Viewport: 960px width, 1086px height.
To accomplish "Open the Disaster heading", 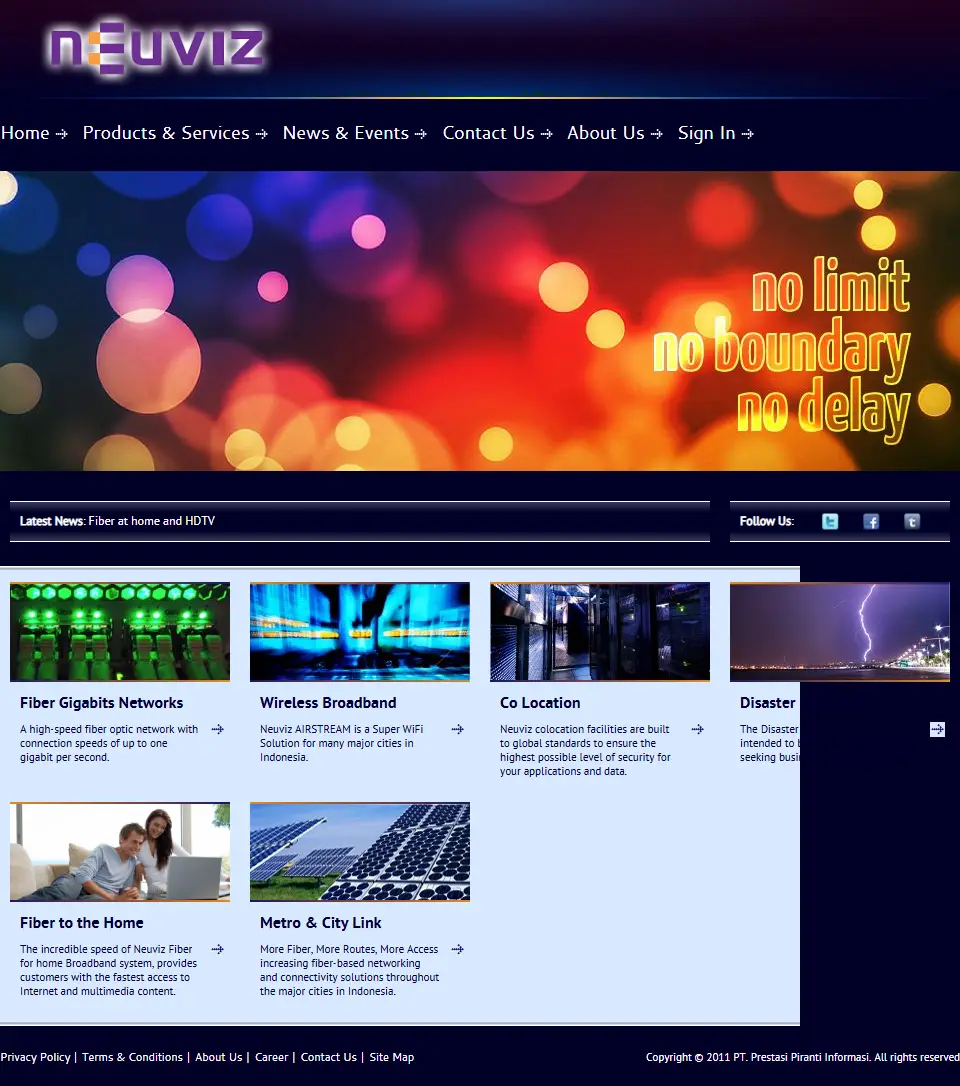I will click(x=767, y=703).
